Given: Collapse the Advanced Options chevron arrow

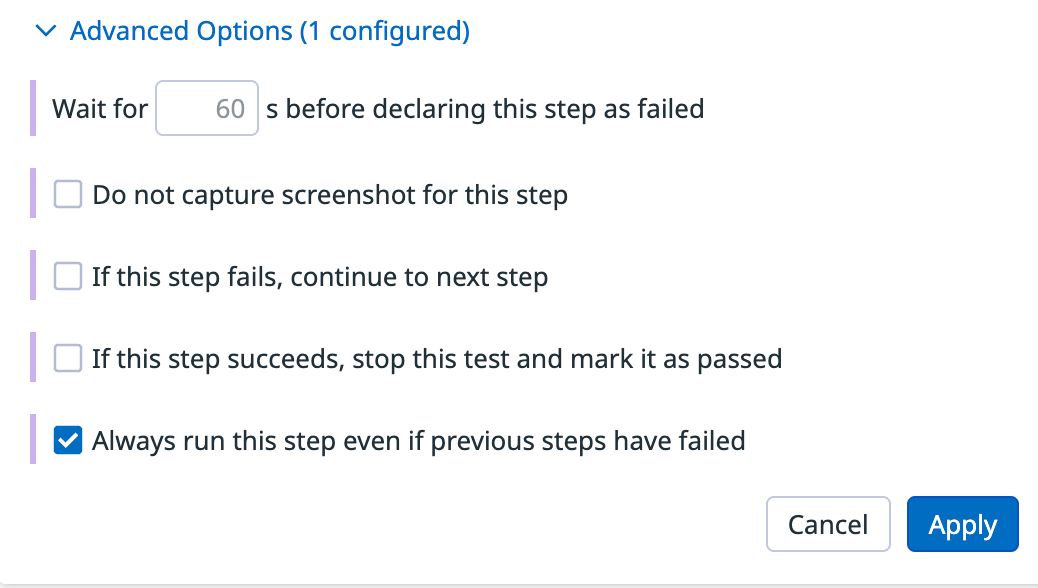Looking at the screenshot, I should pos(46,32).
